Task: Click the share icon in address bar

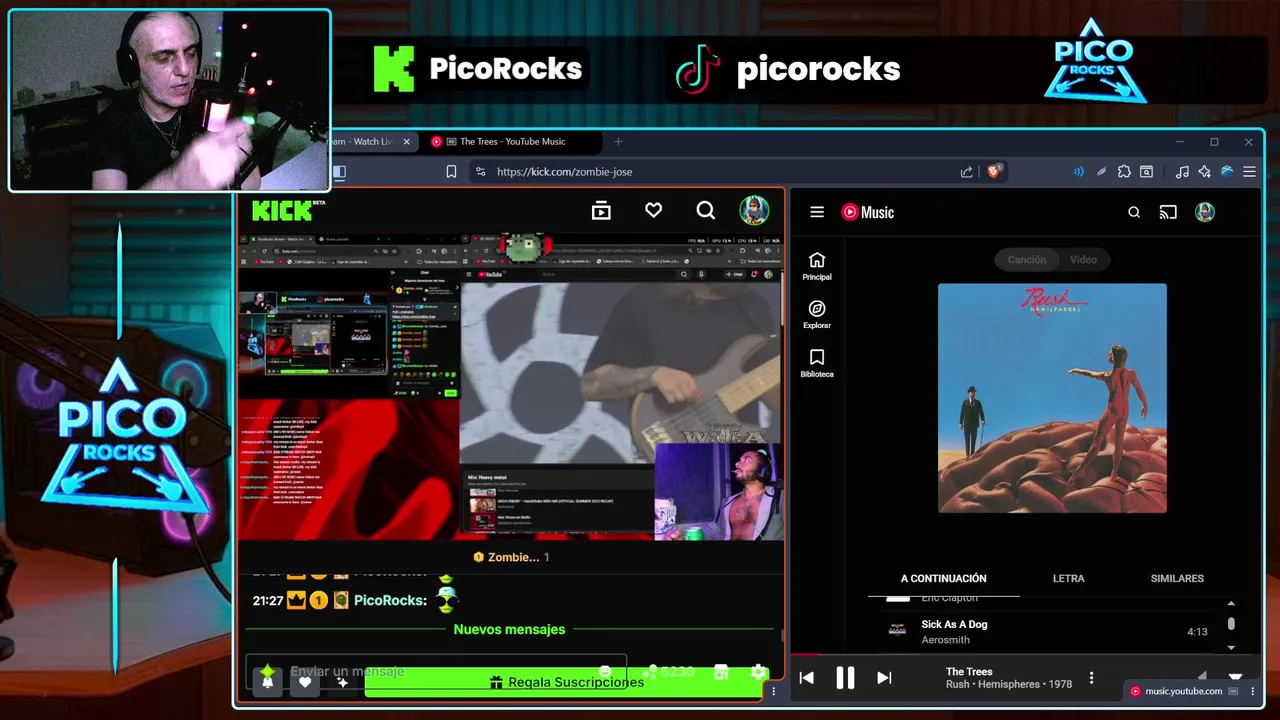Action: pos(966,172)
